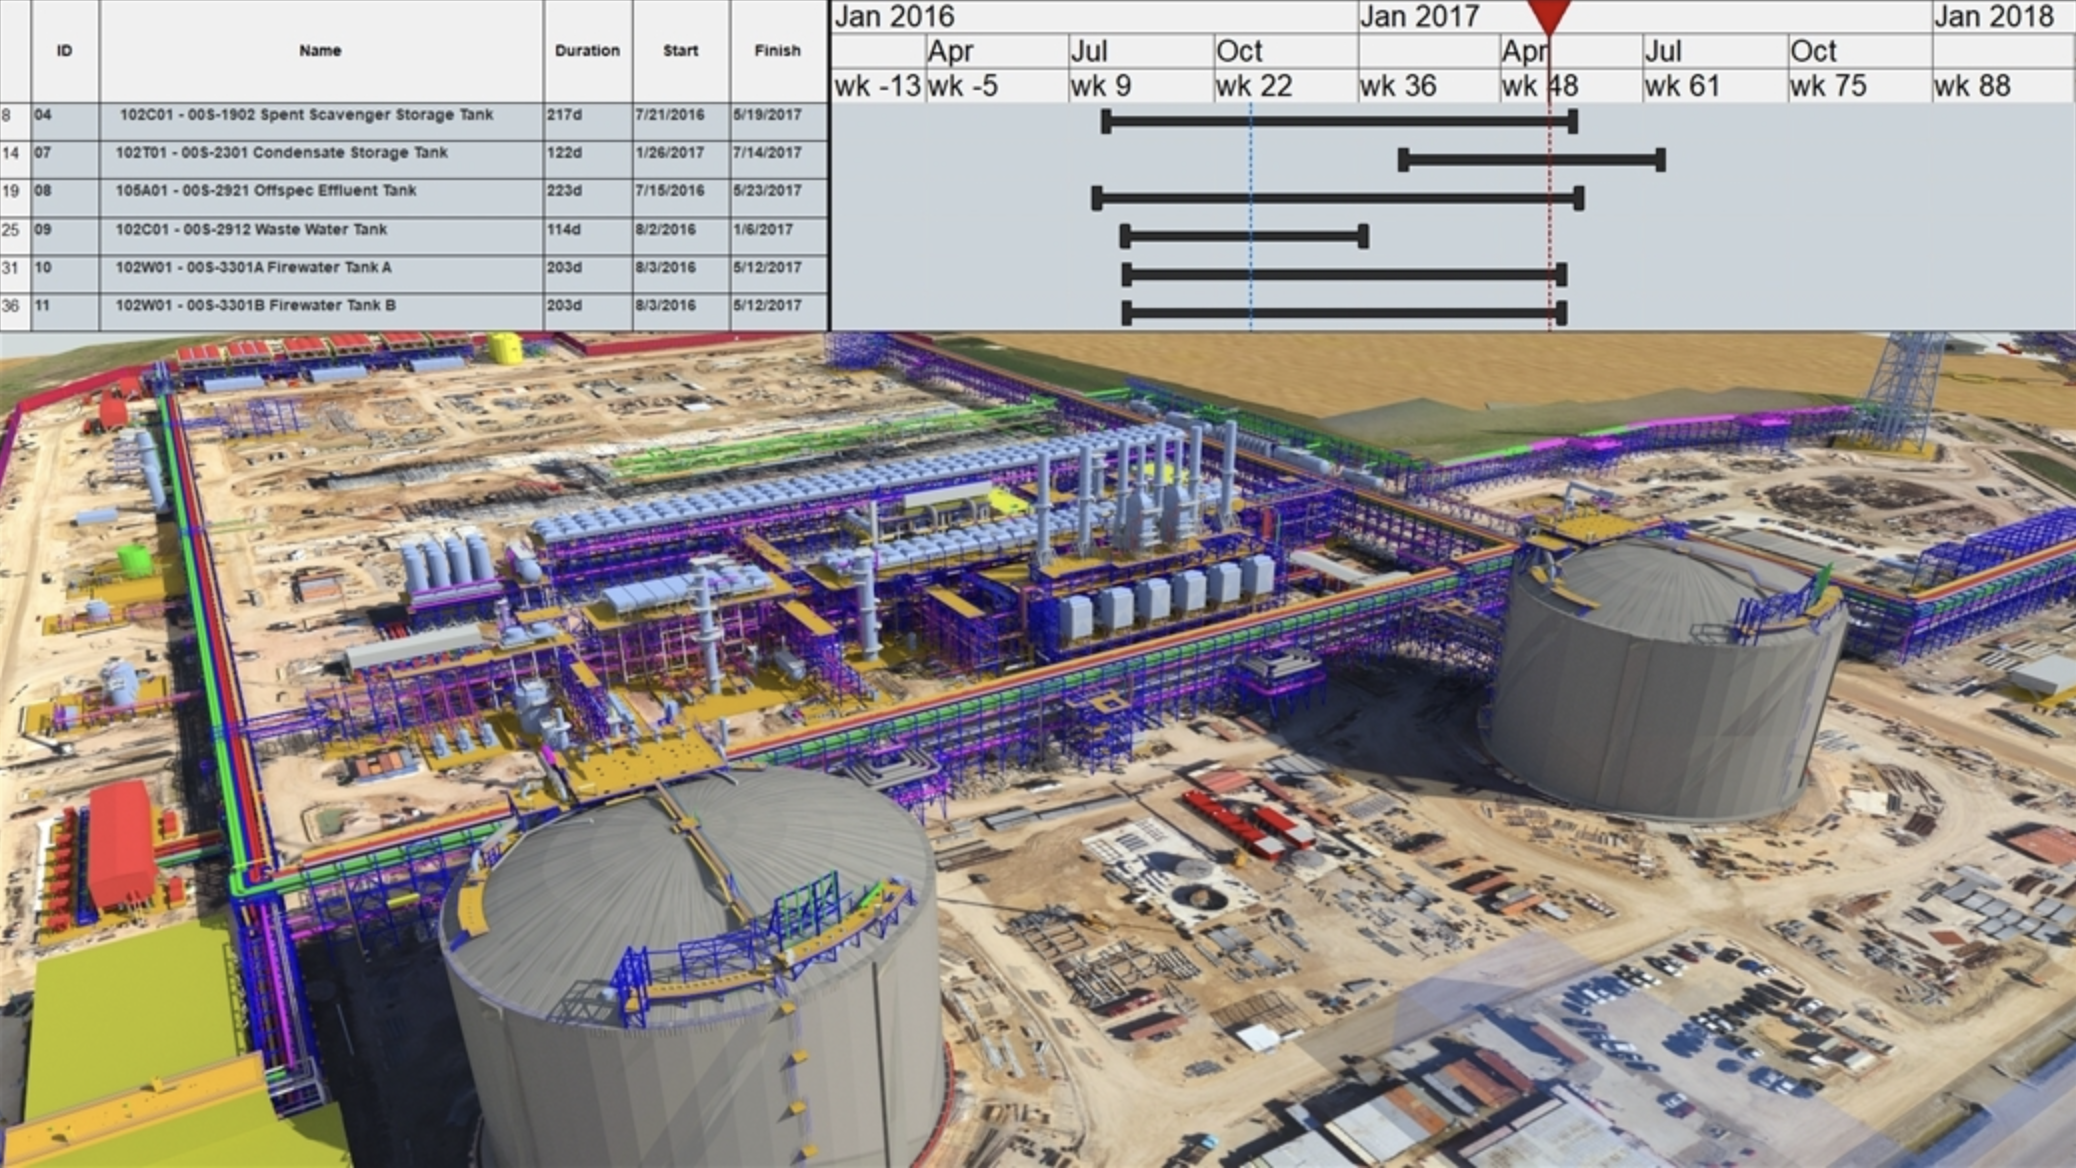Screen dimensions: 2076x1168
Task: Select the Firewater Tank B row
Action: pyautogui.click(x=300, y=305)
